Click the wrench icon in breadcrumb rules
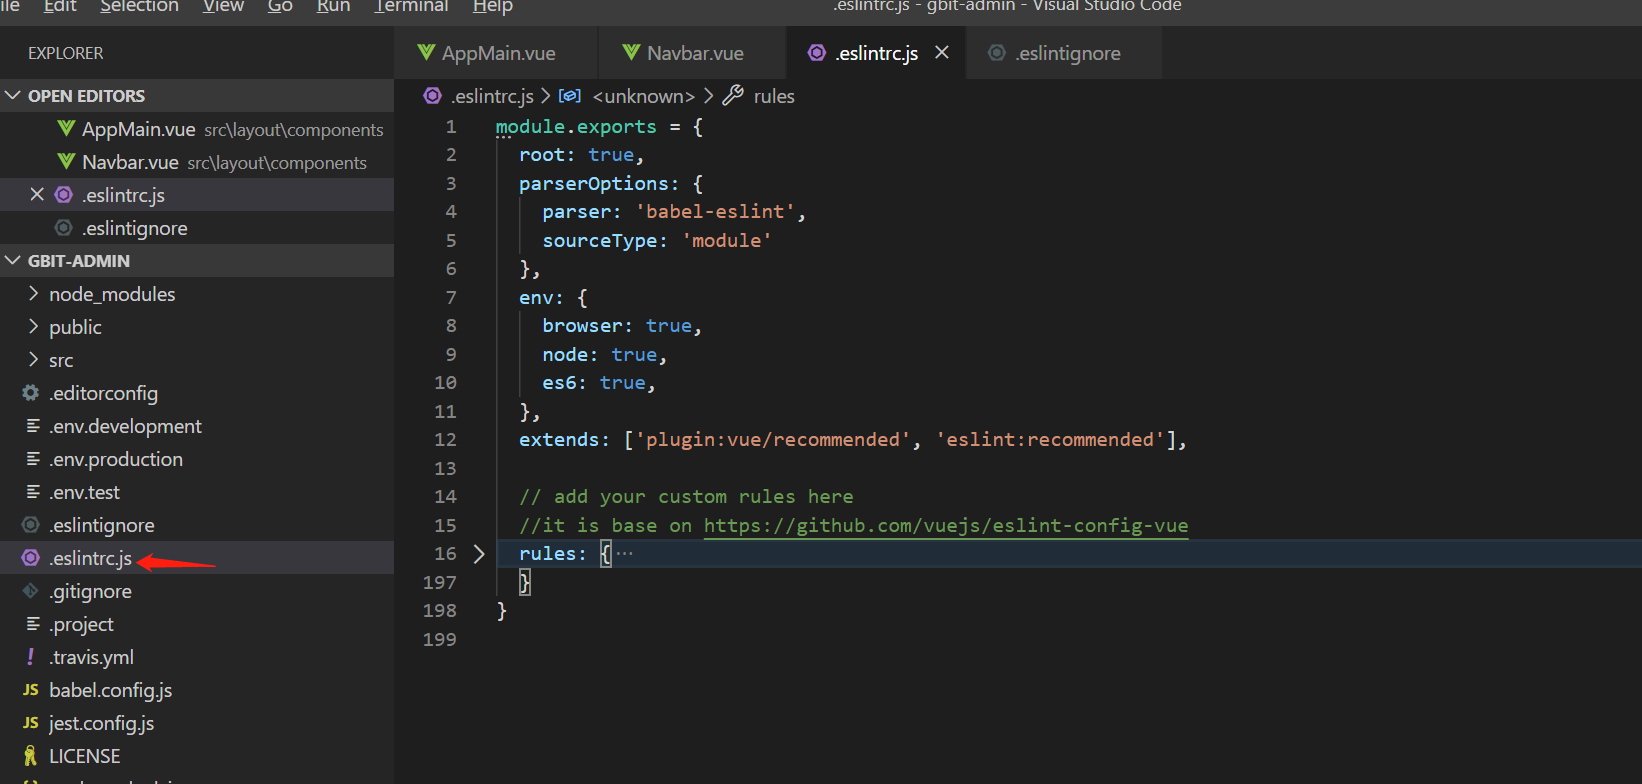This screenshot has width=1642, height=784. tap(733, 96)
